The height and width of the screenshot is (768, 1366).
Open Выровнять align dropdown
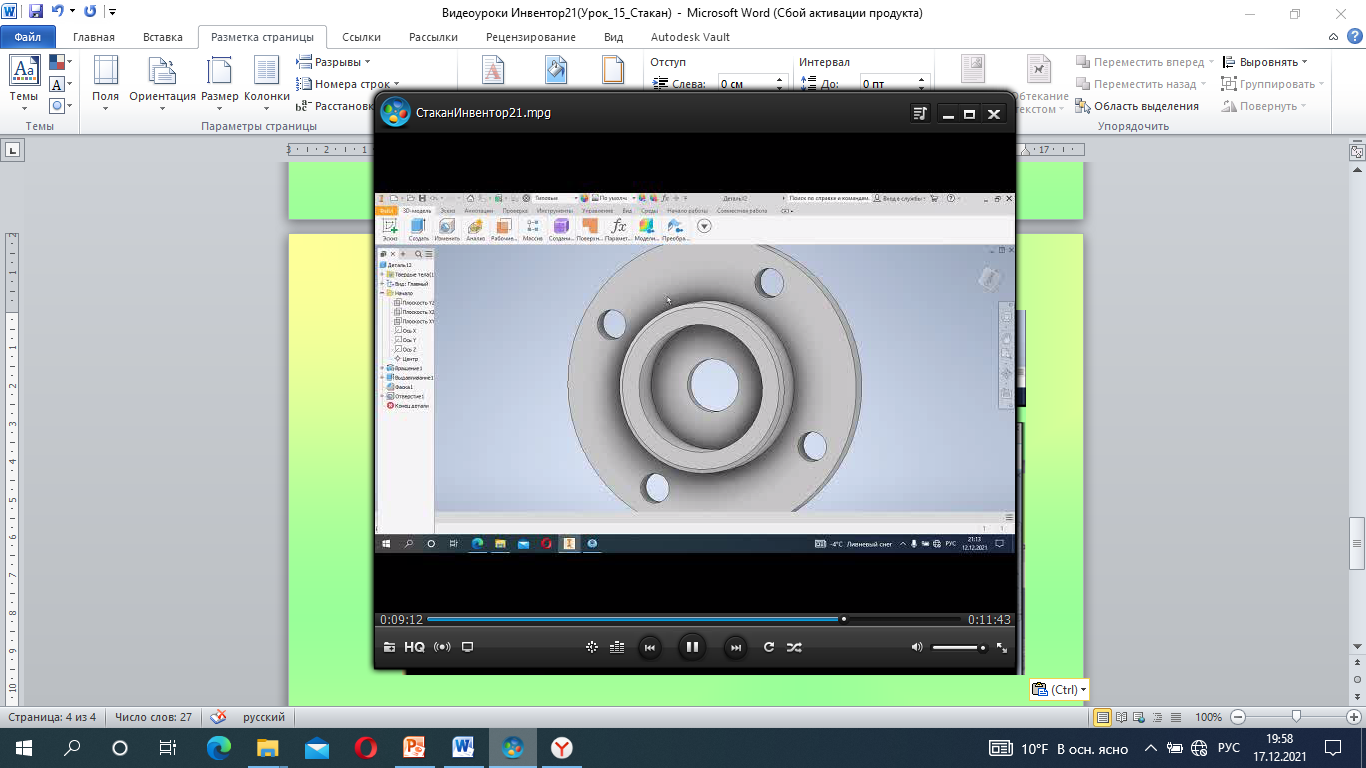[x=1266, y=62]
